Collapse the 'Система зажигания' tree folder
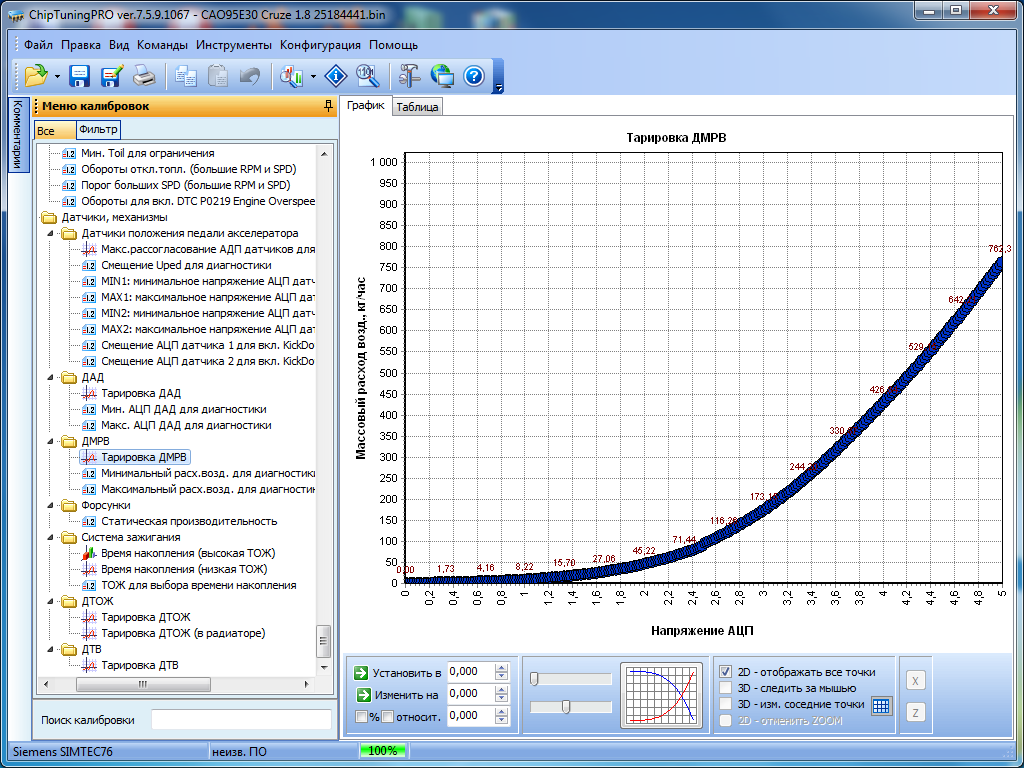 (51, 537)
